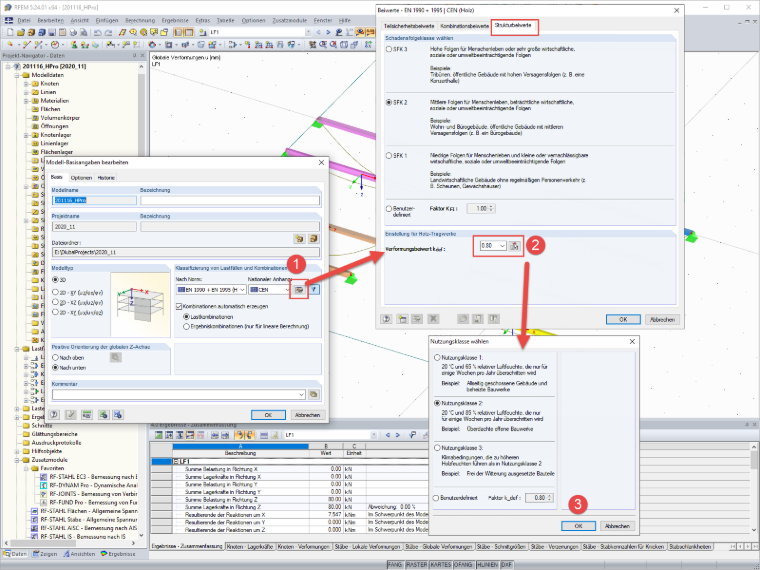Click Abbrechen in Nutzungsklasse wählen dialog
The image size is (760, 570).
(x=618, y=526)
